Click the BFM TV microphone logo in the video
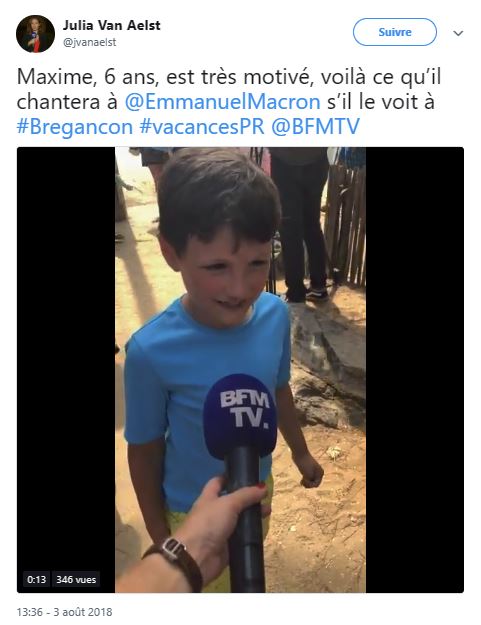Image resolution: width=481 pixels, height=625 pixels. point(244,409)
